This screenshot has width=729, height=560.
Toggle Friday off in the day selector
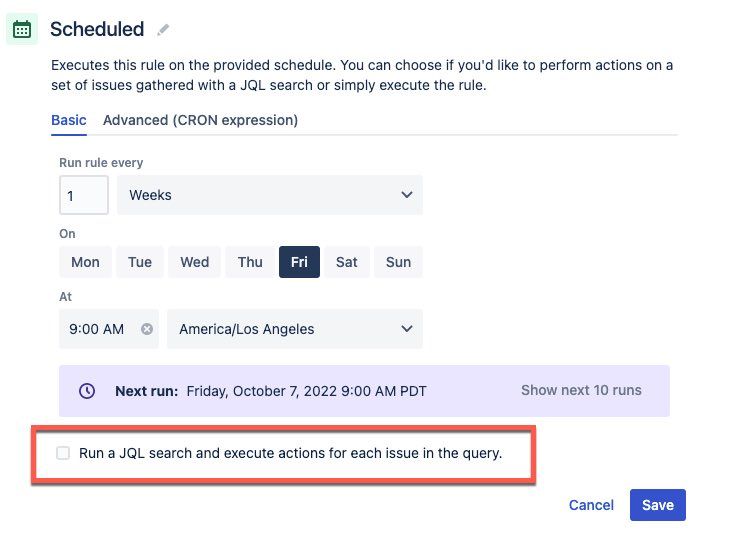coord(299,262)
